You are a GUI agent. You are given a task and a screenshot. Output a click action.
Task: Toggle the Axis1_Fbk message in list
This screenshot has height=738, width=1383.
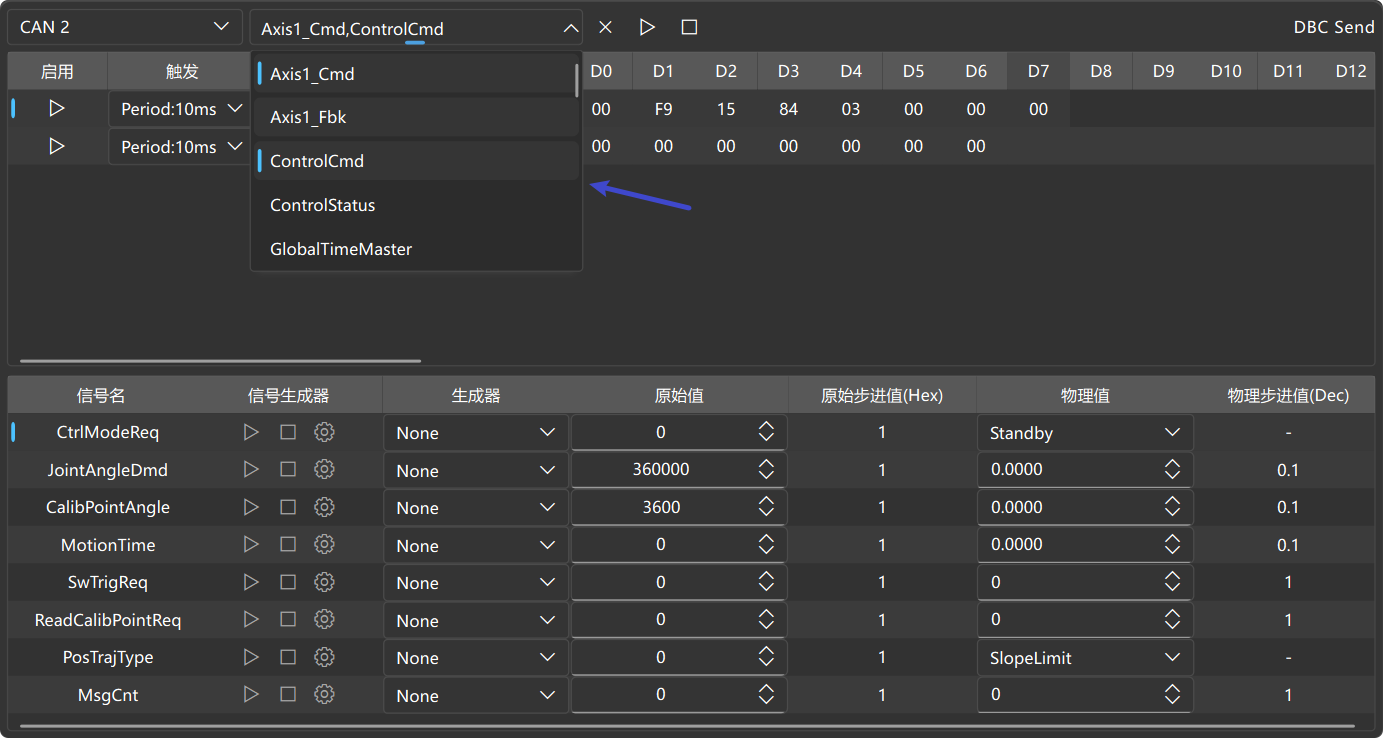pyautogui.click(x=416, y=117)
